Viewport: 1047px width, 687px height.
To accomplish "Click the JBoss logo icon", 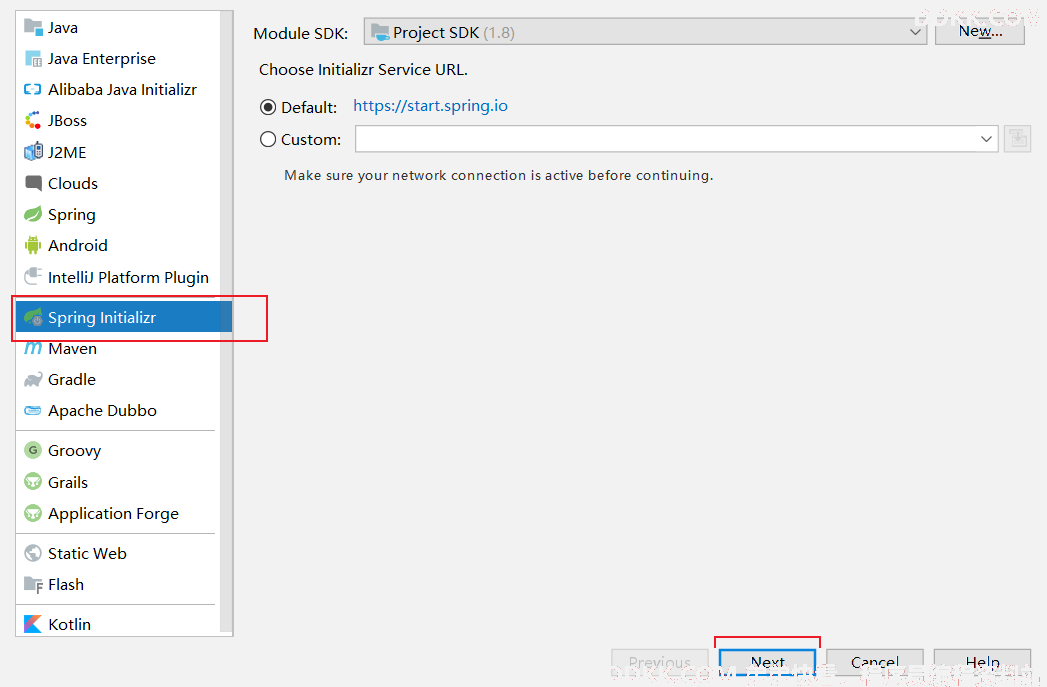I will 33,121.
